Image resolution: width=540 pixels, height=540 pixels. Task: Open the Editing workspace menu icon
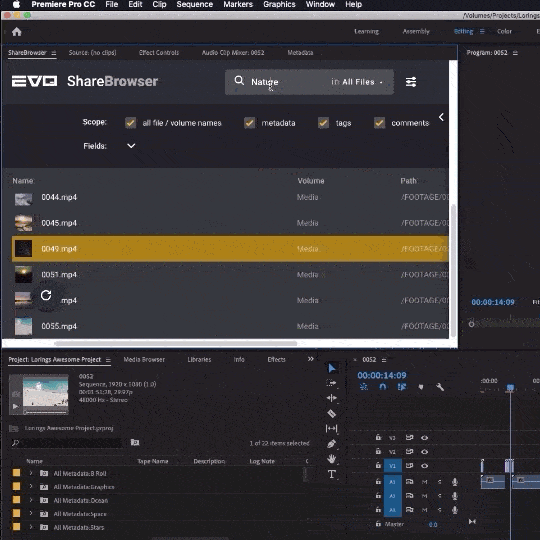tap(482, 31)
